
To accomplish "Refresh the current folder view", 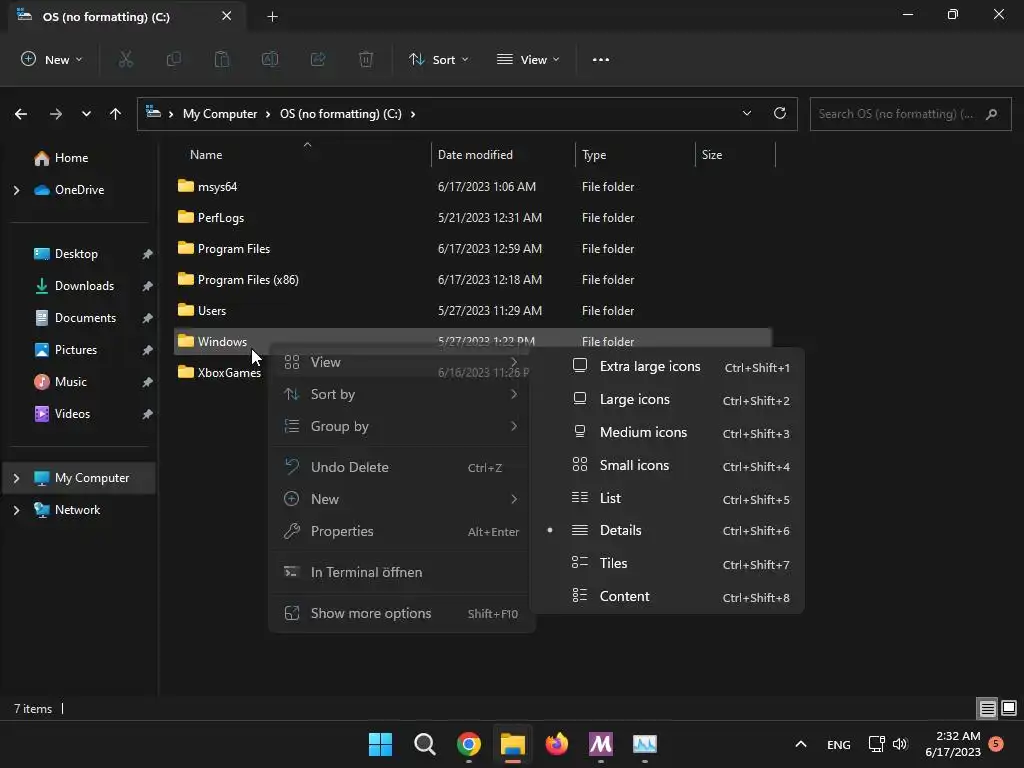I will tap(780, 113).
